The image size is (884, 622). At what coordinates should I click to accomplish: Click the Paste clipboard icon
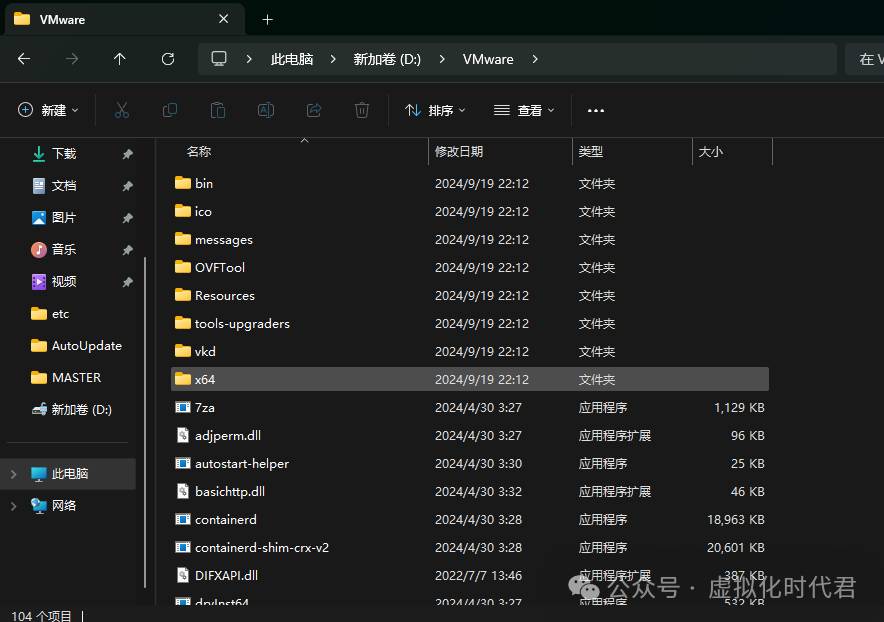click(x=218, y=110)
